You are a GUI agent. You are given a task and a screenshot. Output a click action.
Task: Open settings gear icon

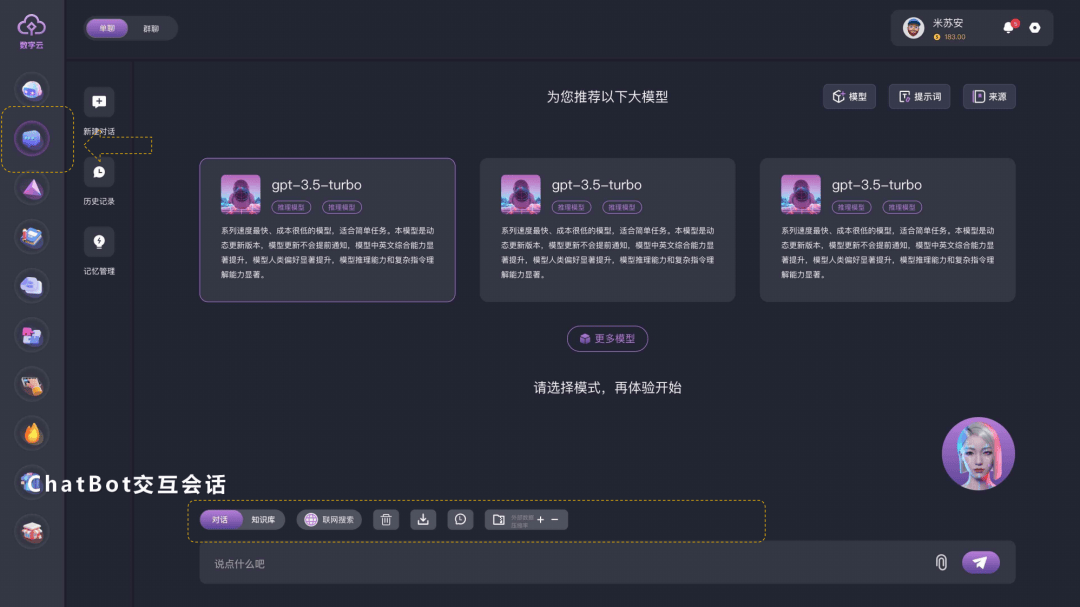(1035, 28)
